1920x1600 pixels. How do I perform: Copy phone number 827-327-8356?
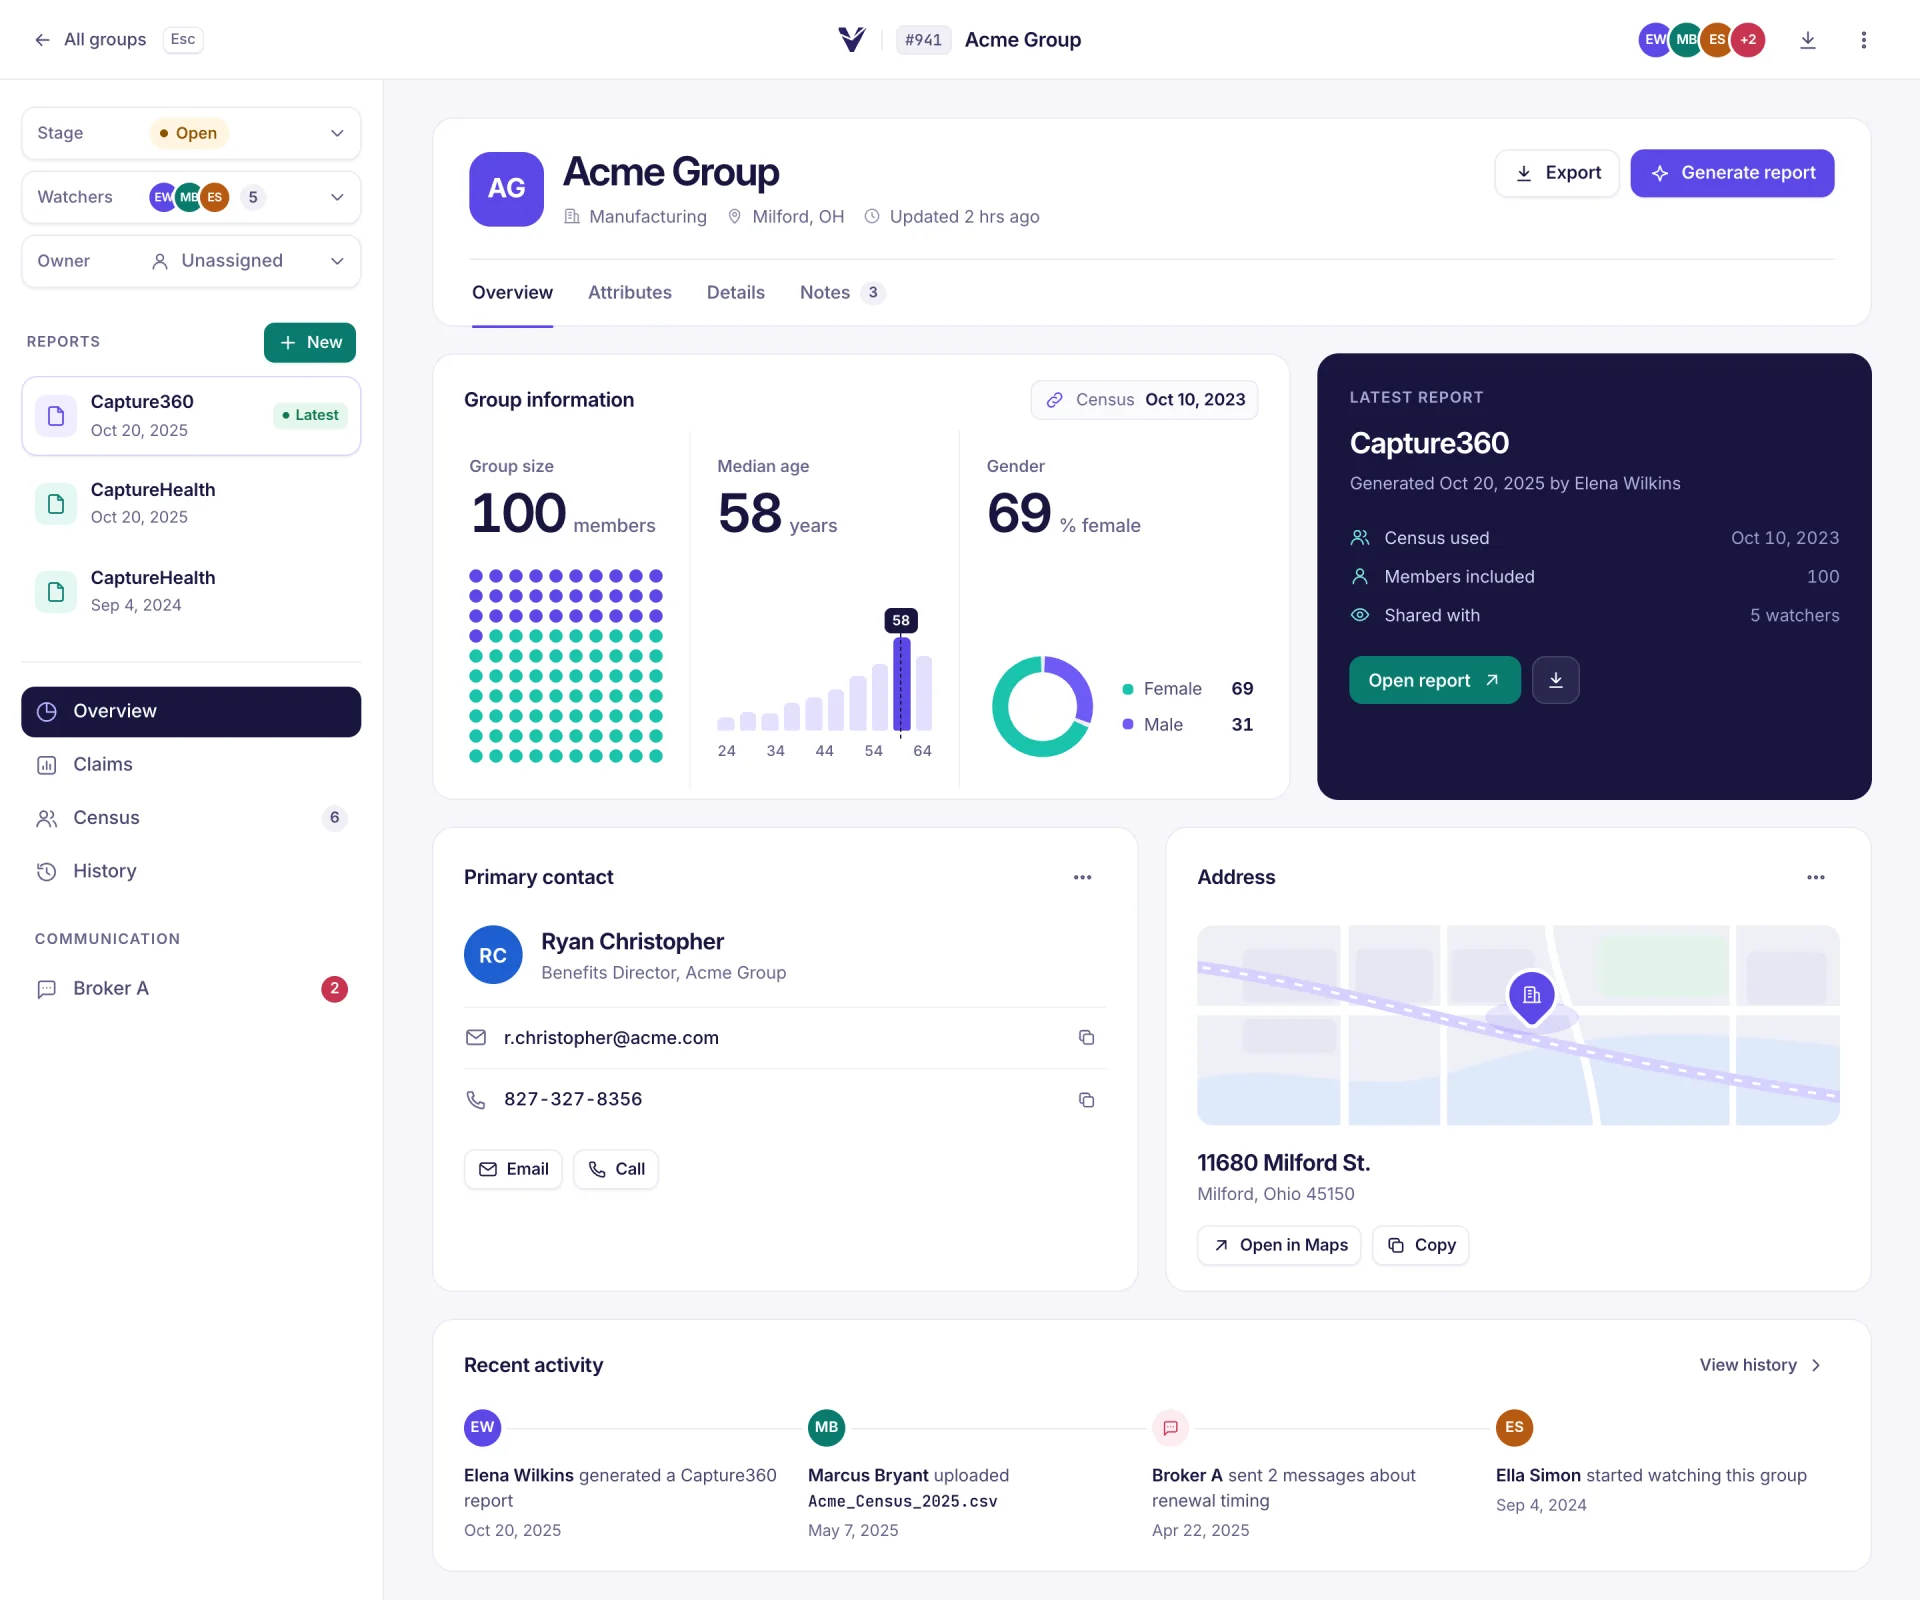[x=1086, y=1099]
